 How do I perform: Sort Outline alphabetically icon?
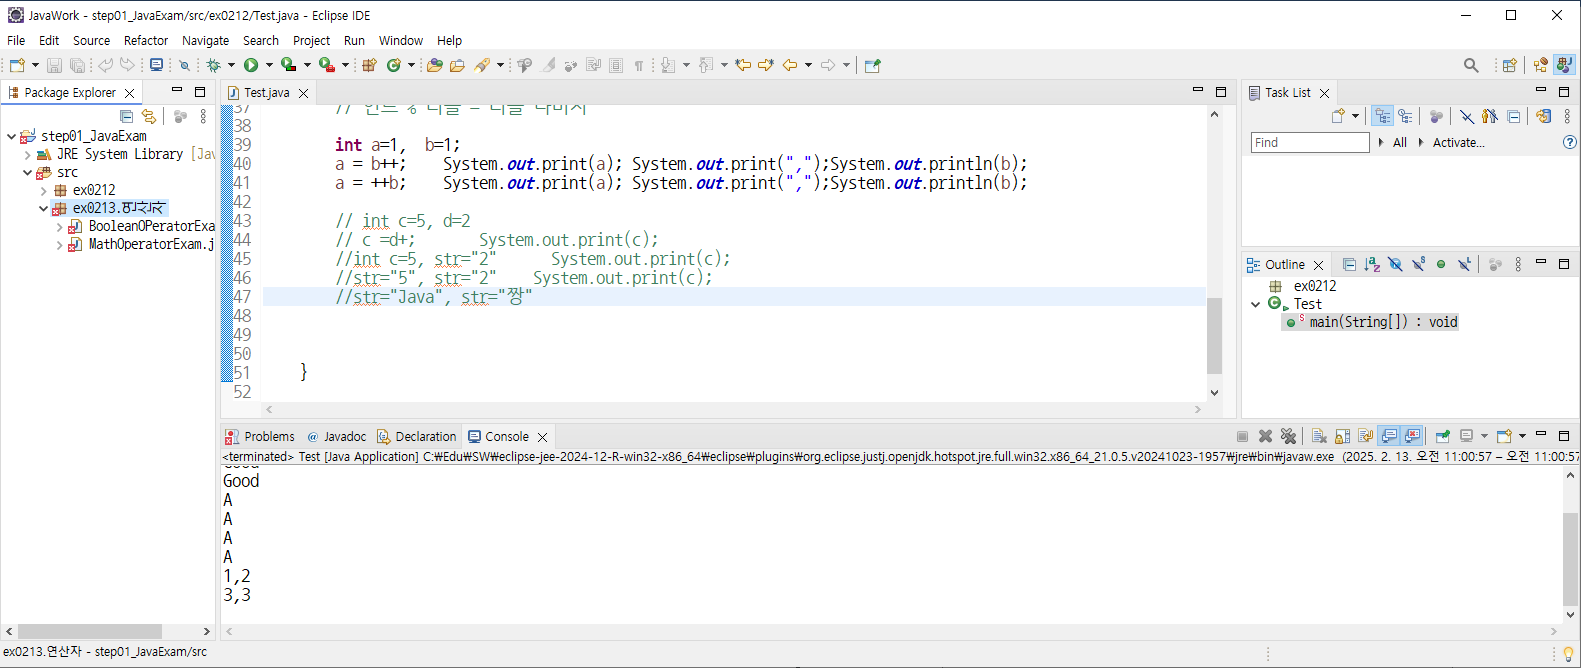click(x=1372, y=264)
